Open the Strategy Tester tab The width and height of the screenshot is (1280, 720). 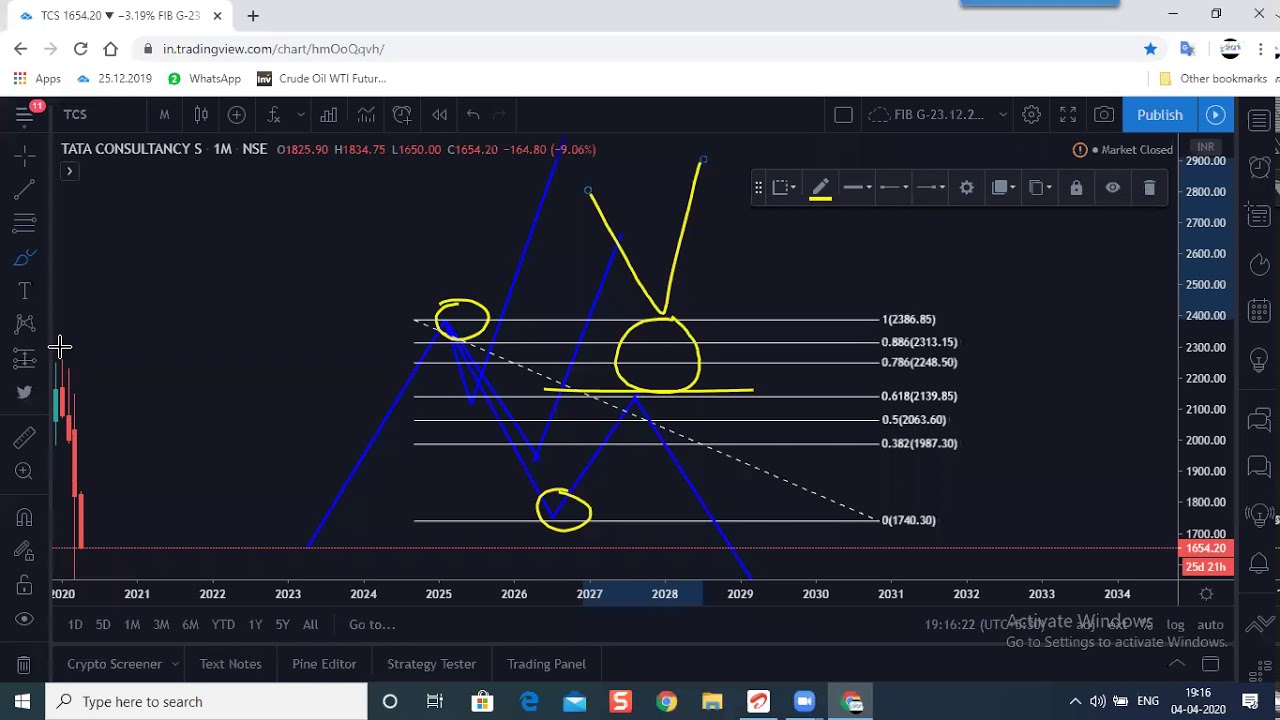tap(431, 664)
